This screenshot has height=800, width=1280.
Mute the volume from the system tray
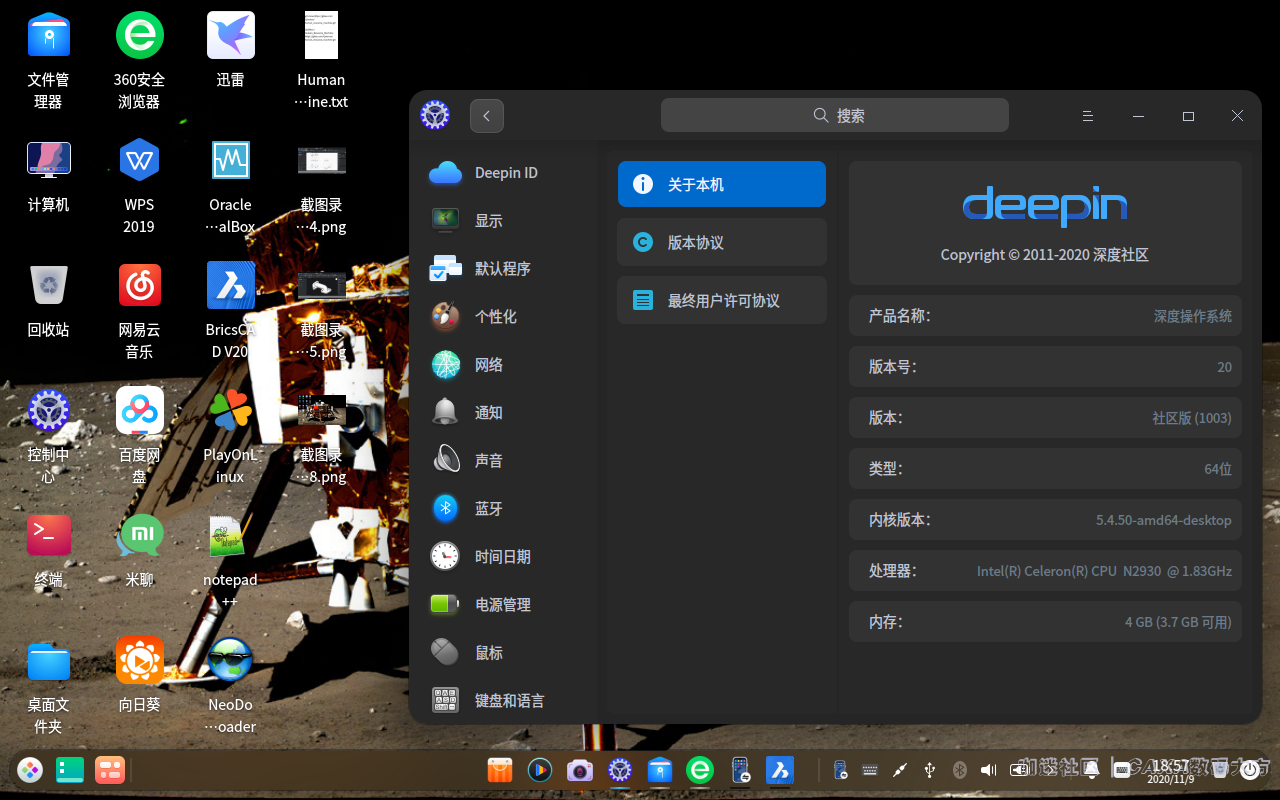(x=989, y=770)
